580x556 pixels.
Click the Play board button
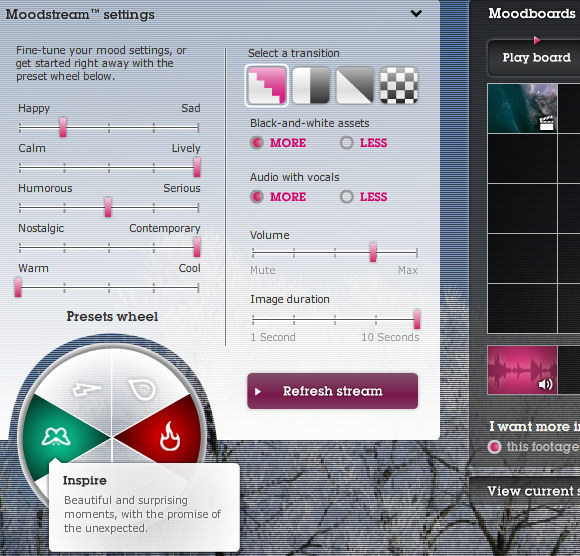(534, 58)
